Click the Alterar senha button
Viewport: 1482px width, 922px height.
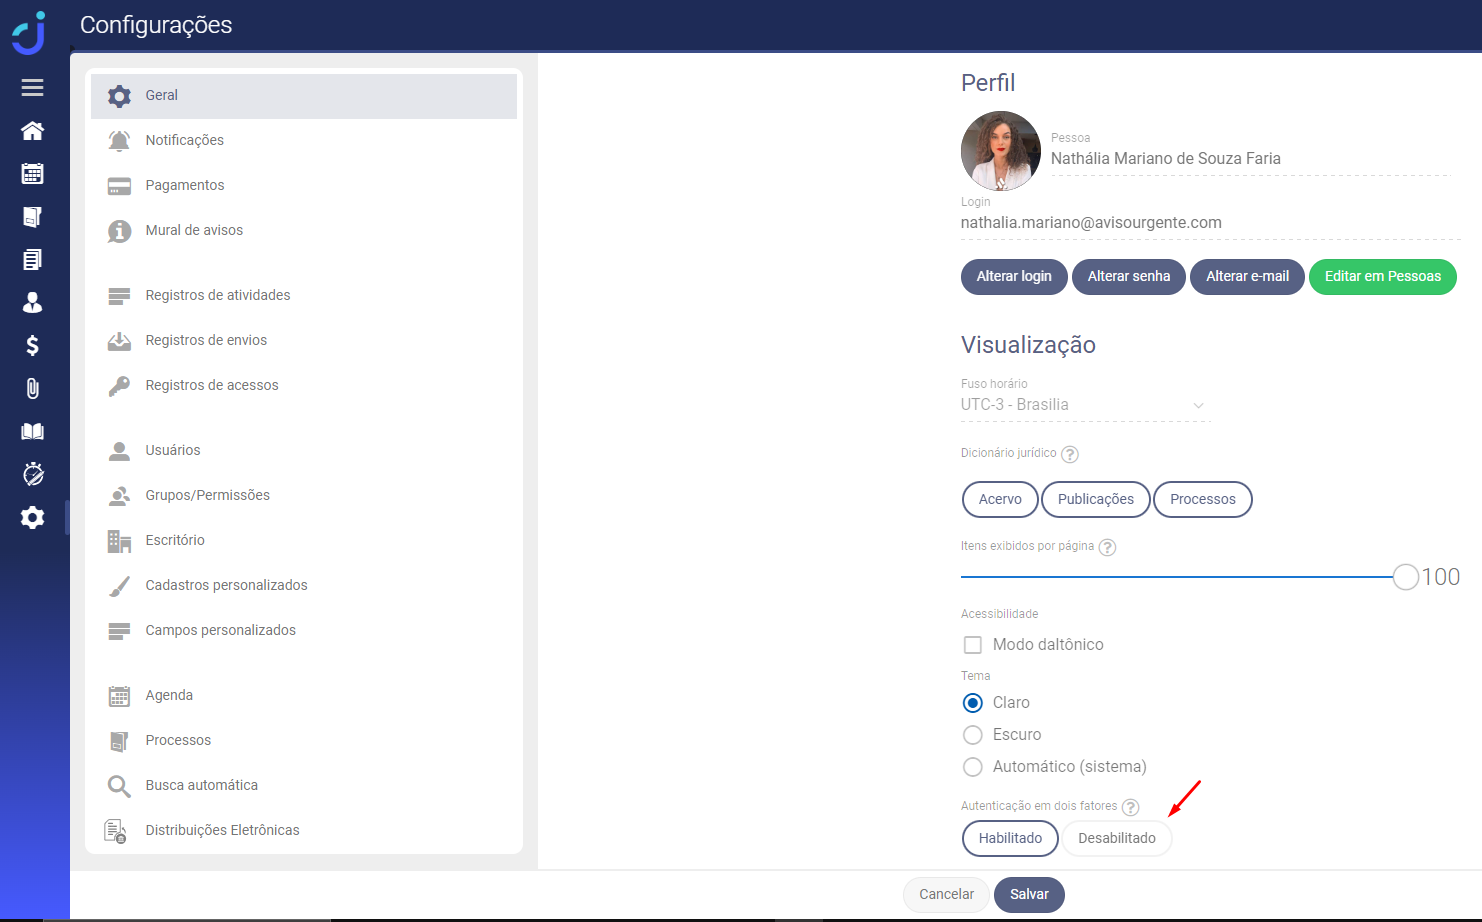(x=1128, y=277)
